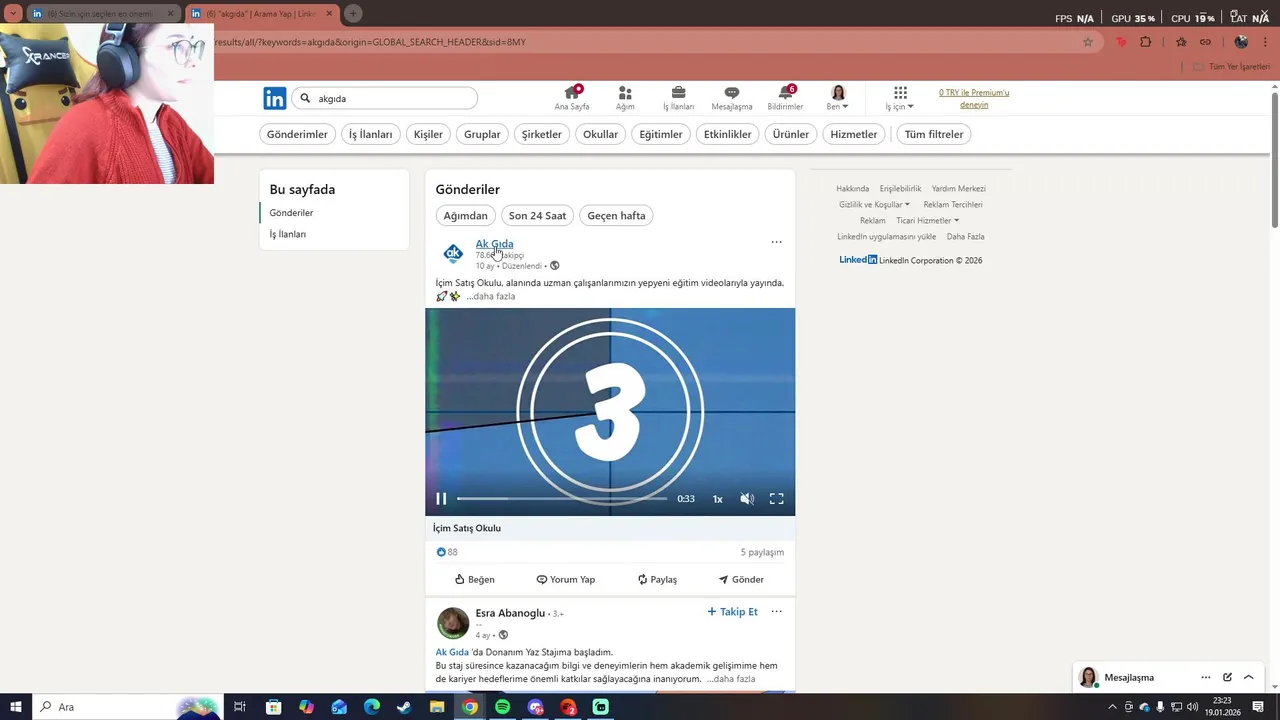
Task: Pause the İçim Satış Okulu video
Action: pos(441,499)
